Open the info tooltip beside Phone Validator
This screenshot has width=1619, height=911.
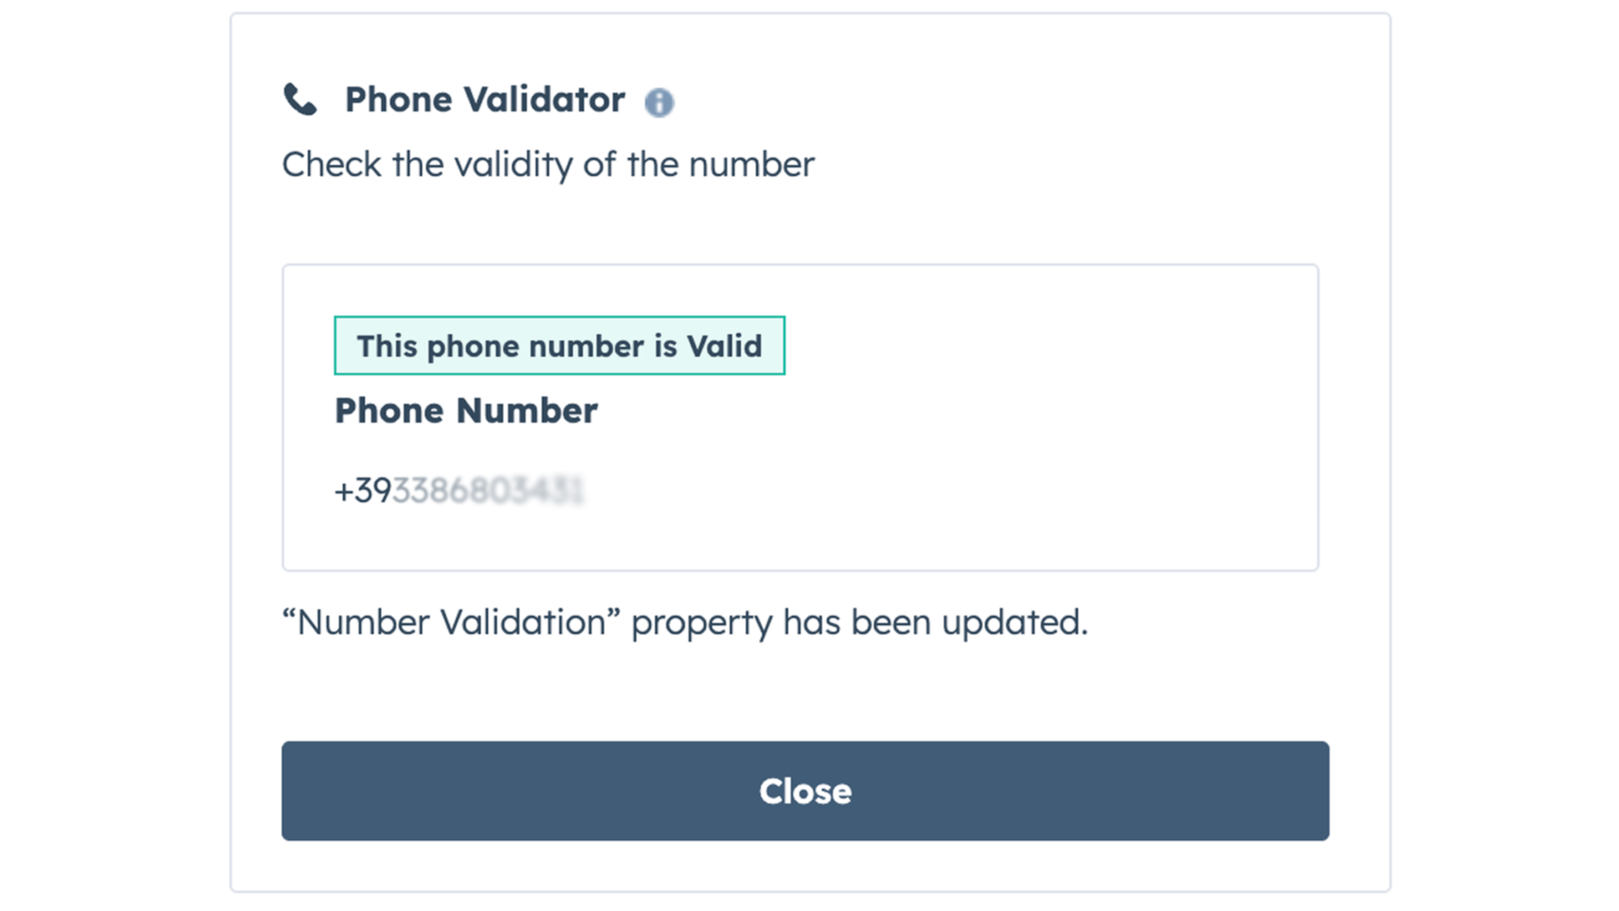[x=661, y=102]
